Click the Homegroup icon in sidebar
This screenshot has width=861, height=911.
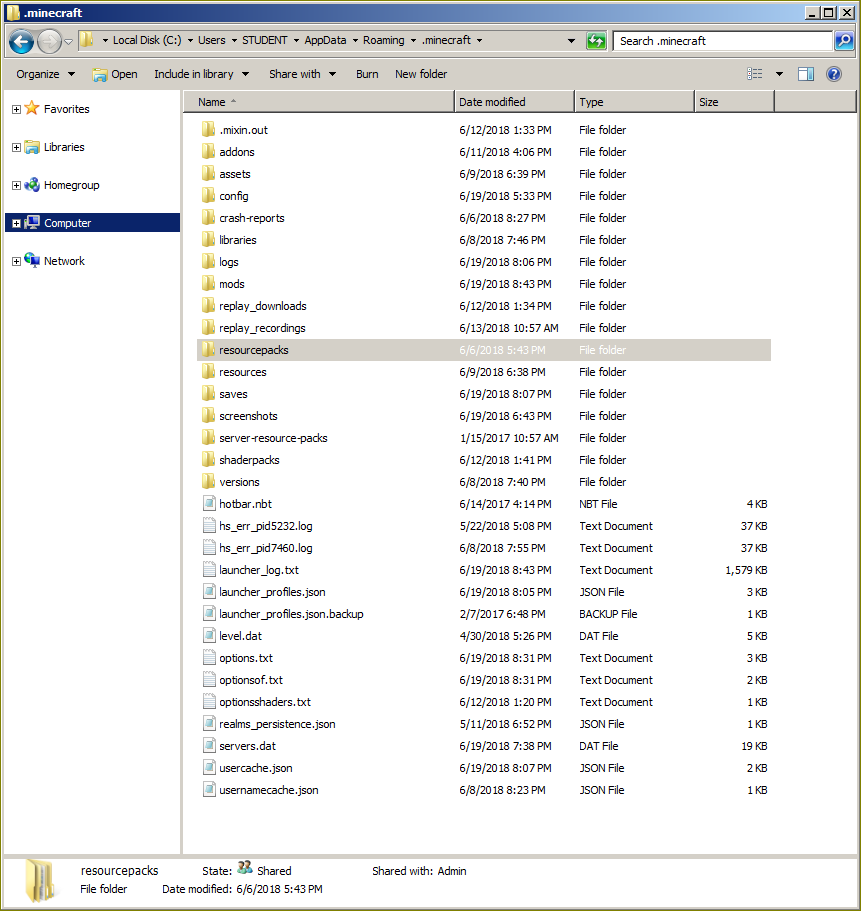[32, 185]
